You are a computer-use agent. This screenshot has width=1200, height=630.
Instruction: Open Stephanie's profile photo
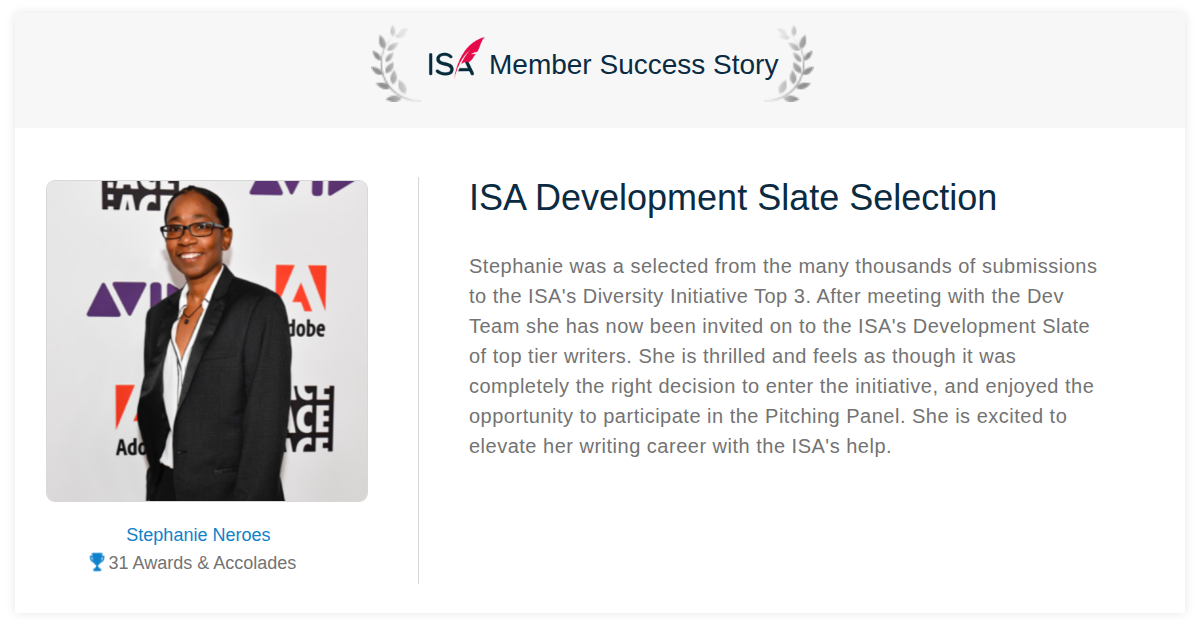(x=207, y=341)
